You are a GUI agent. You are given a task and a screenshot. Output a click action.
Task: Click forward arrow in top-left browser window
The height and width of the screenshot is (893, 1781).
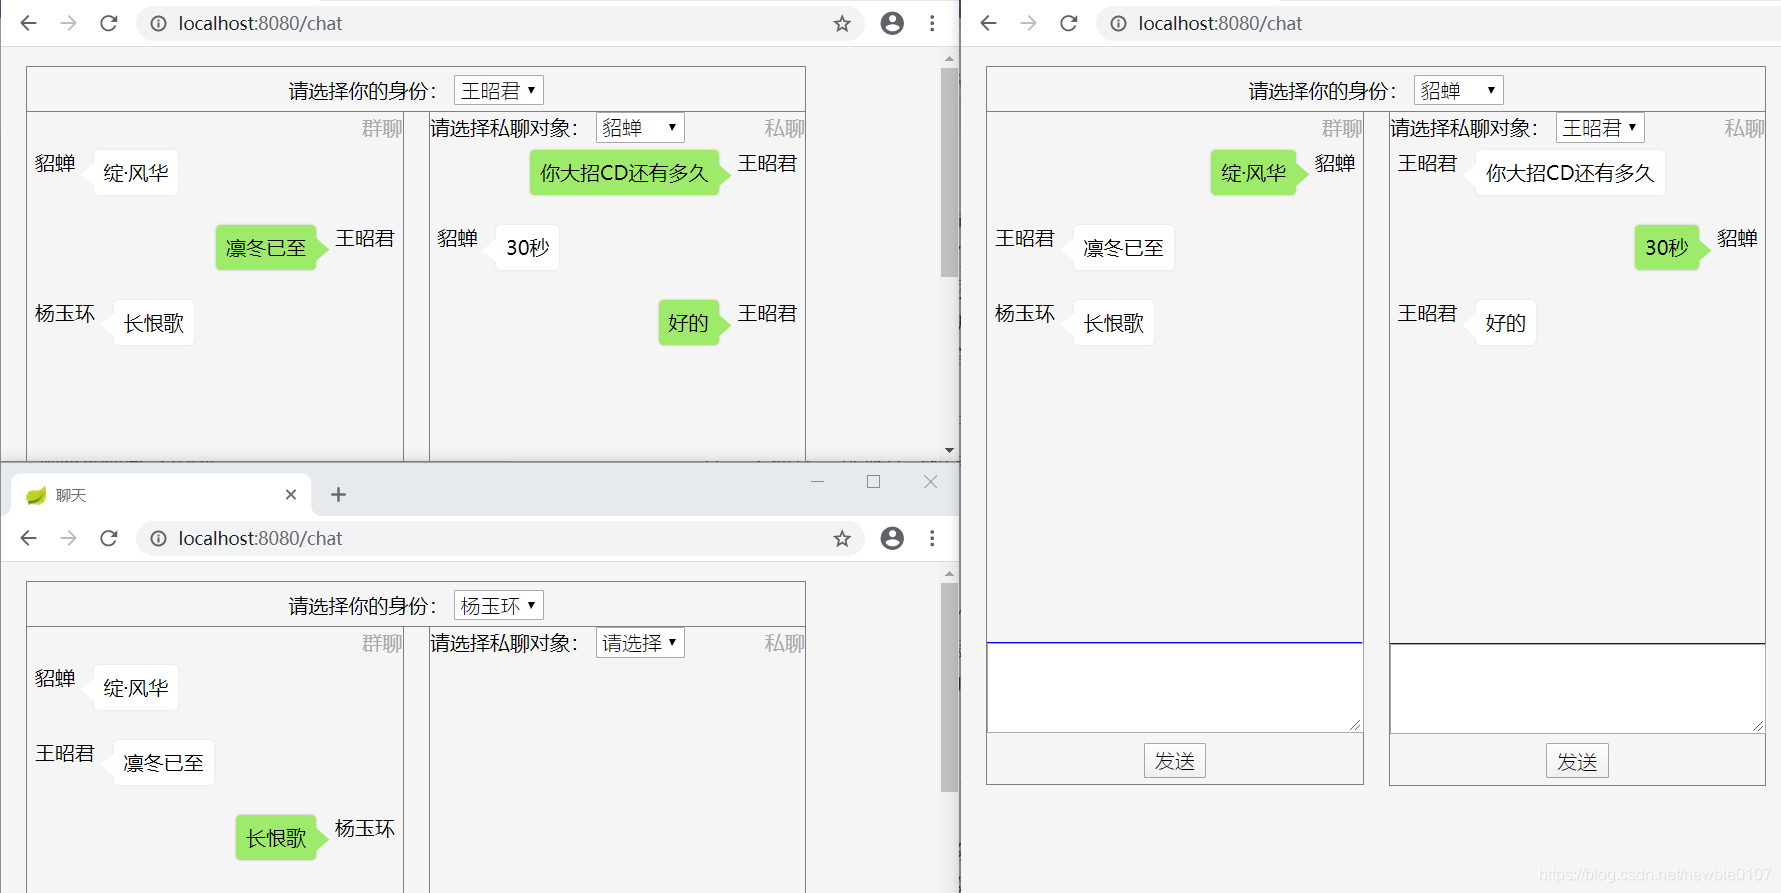(68, 23)
